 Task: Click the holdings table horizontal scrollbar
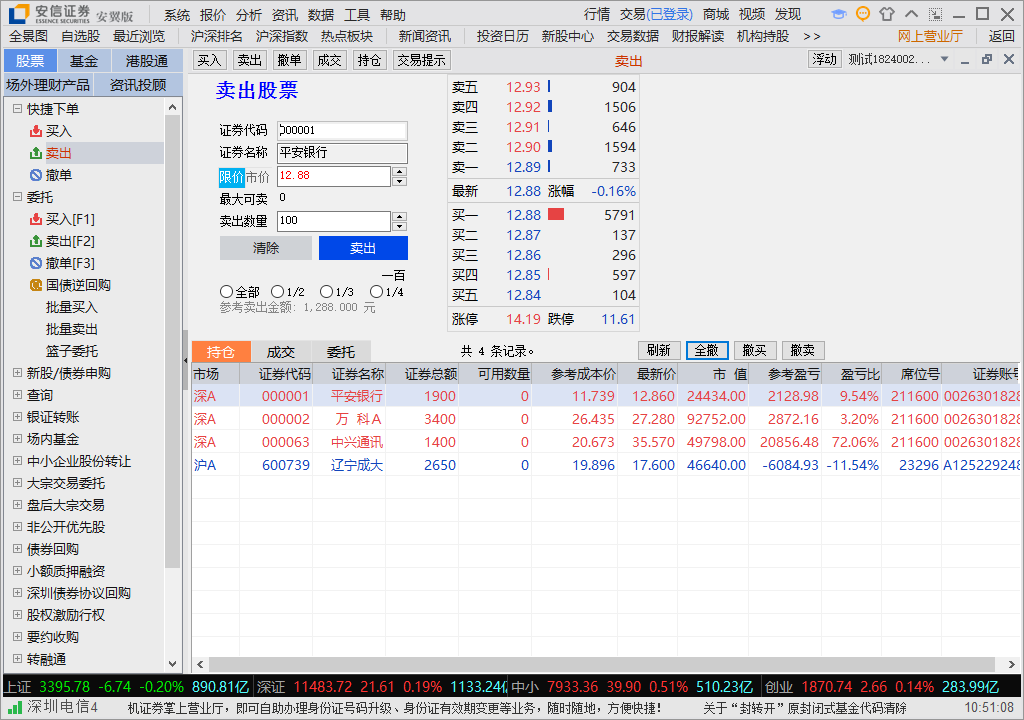tap(601, 664)
